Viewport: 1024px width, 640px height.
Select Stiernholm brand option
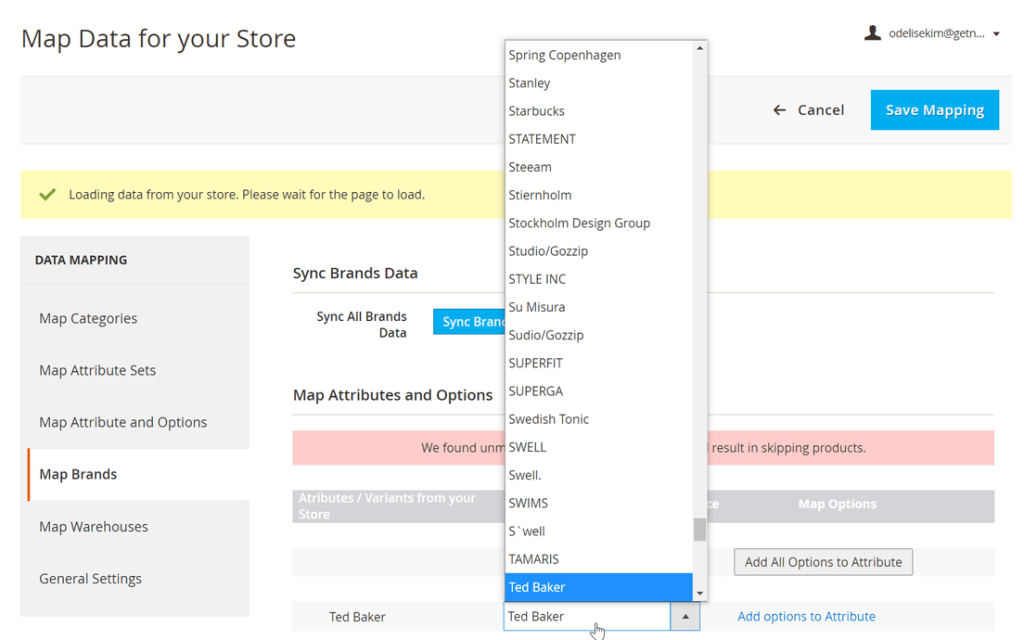(599, 195)
